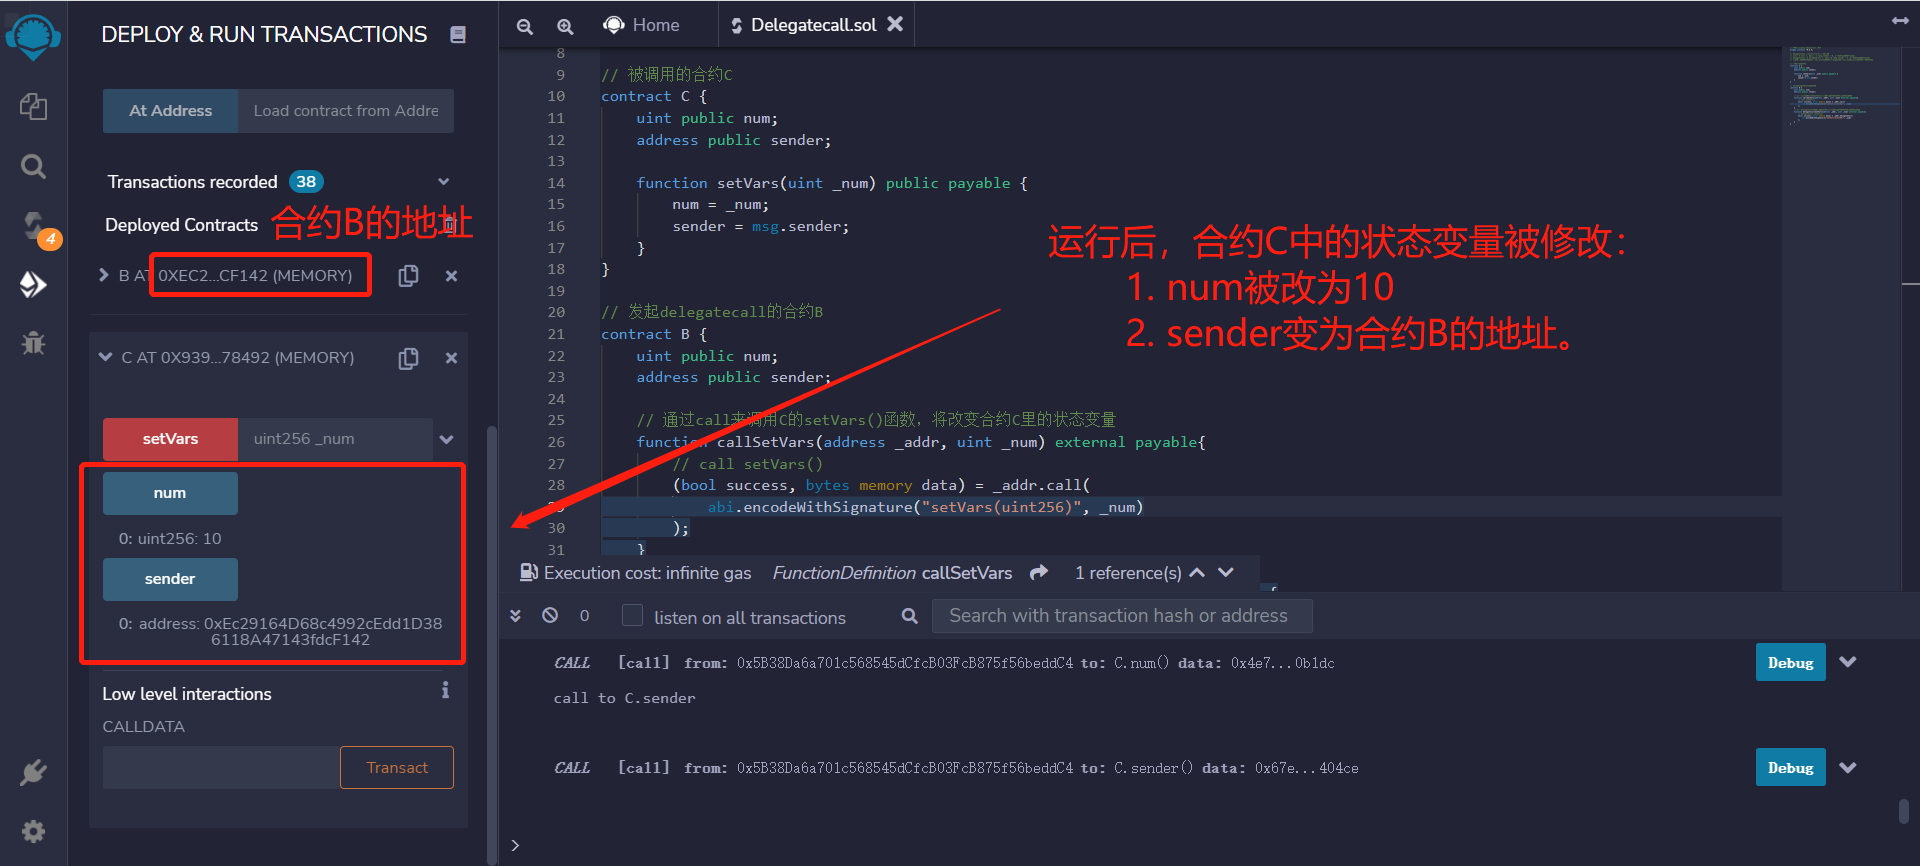Expand the setVars function parameters
This screenshot has width=1920, height=866.
point(446,439)
